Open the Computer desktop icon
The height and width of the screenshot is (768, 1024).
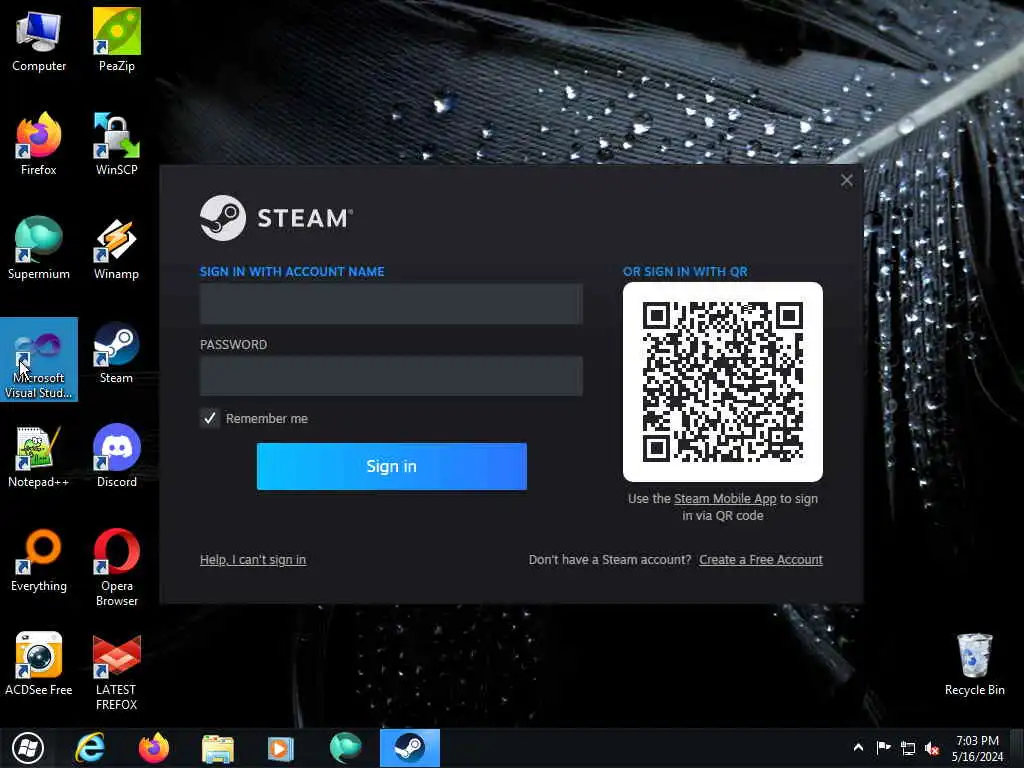pyautogui.click(x=39, y=40)
